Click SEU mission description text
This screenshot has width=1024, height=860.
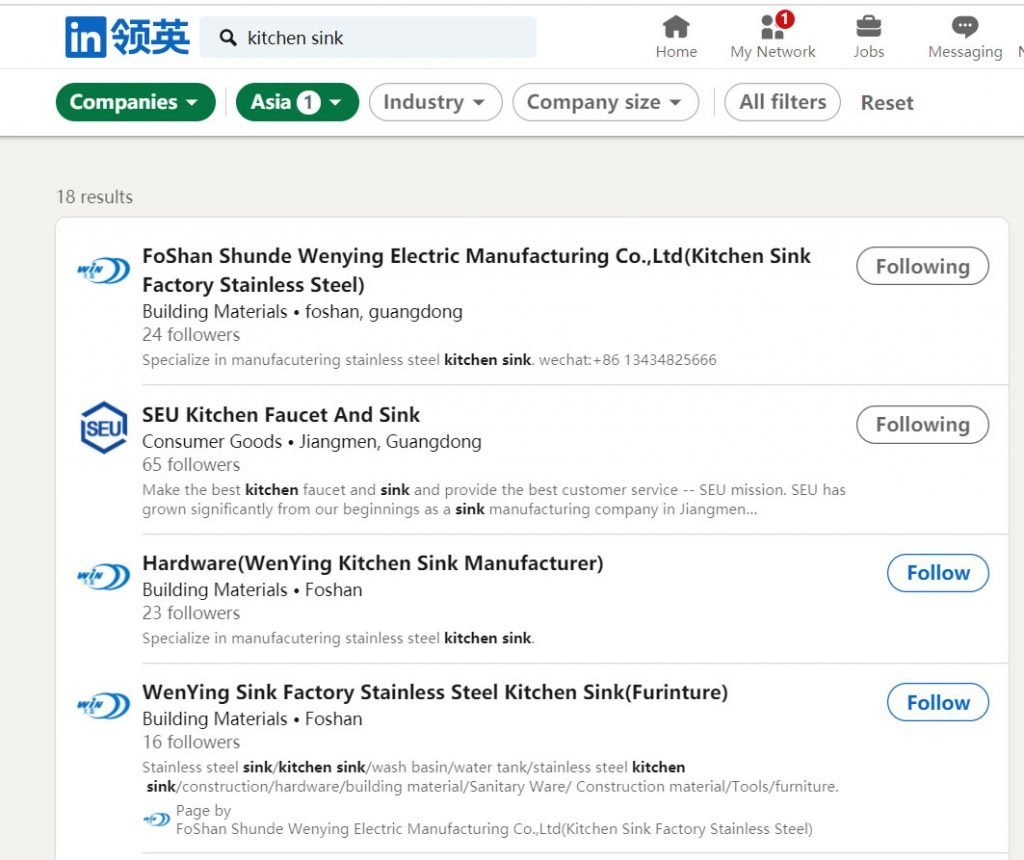494,500
